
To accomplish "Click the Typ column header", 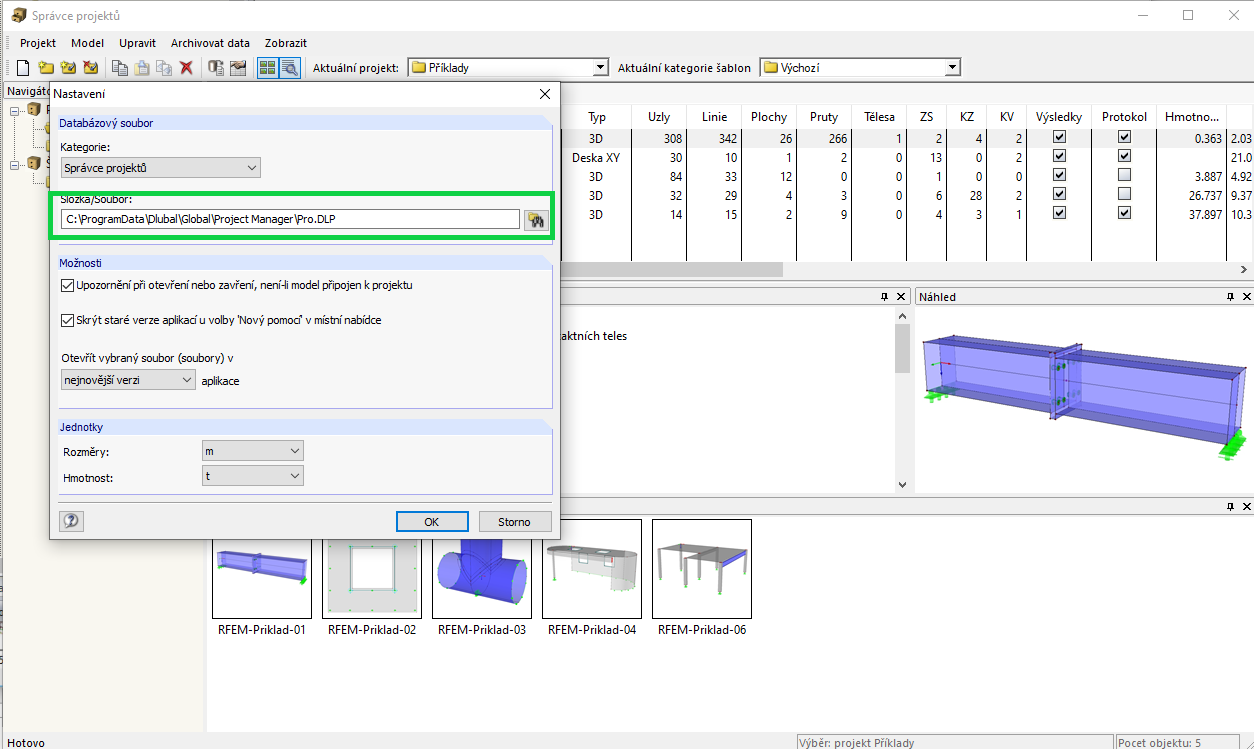I will (597, 117).
